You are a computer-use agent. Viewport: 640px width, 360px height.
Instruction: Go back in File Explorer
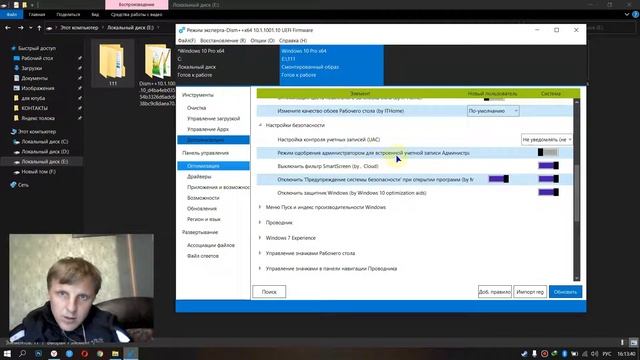(8, 28)
